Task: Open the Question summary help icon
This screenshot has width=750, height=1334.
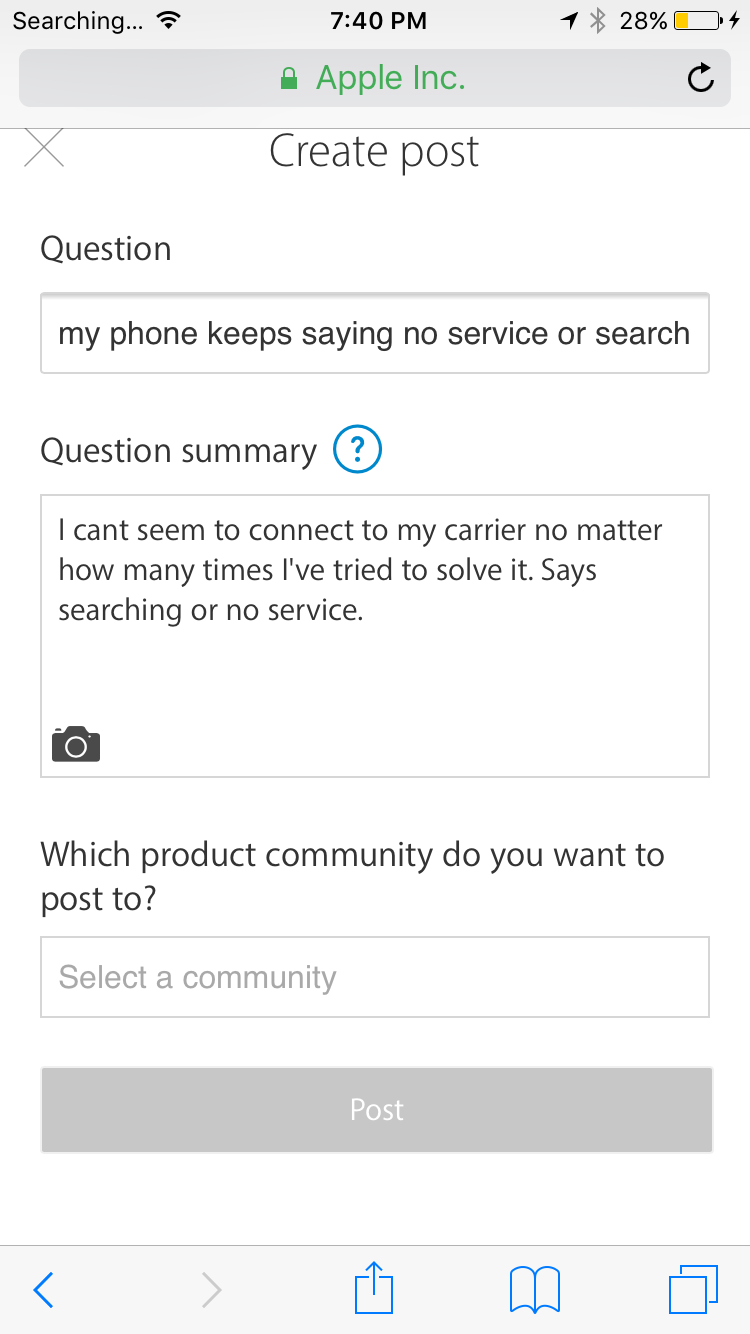Action: pyautogui.click(x=357, y=451)
